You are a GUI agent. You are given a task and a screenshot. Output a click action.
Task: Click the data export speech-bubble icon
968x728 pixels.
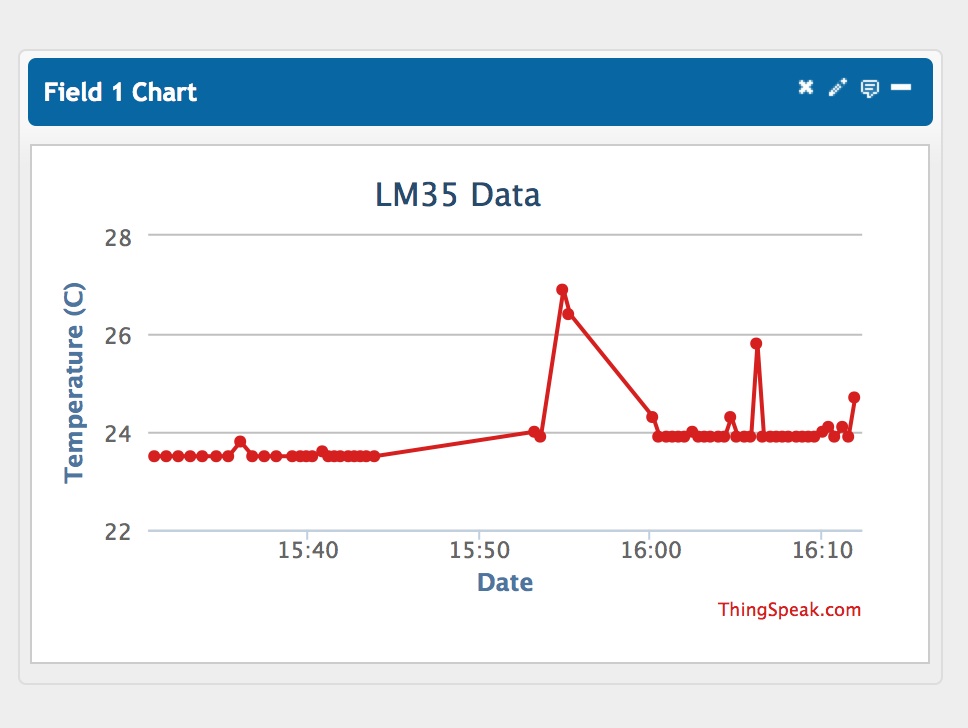tap(869, 89)
